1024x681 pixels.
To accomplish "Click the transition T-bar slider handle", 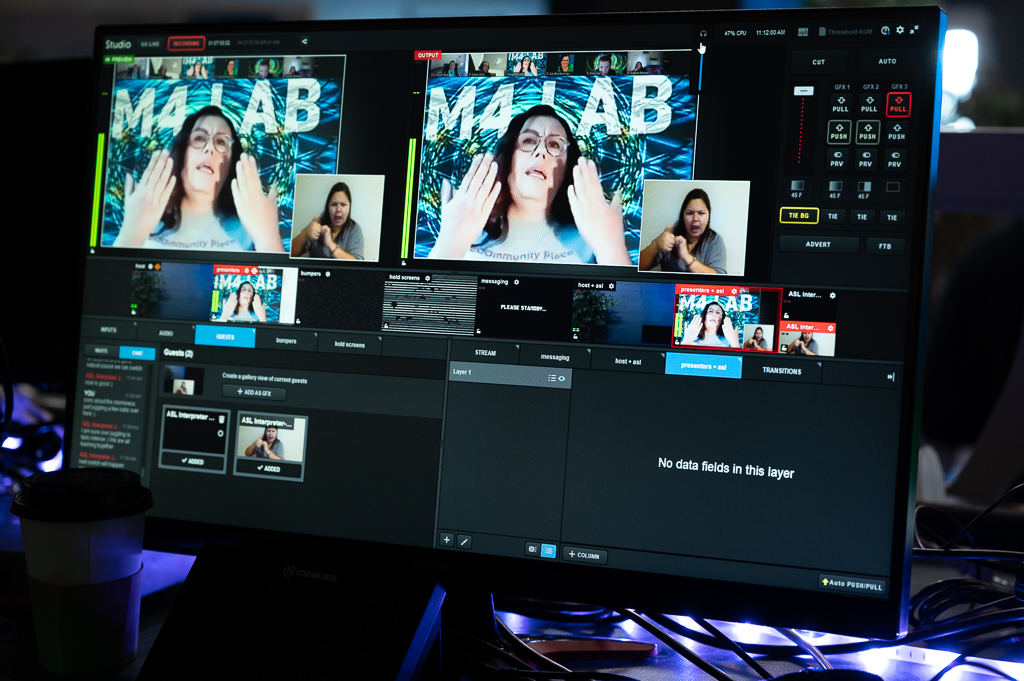I will click(x=803, y=91).
